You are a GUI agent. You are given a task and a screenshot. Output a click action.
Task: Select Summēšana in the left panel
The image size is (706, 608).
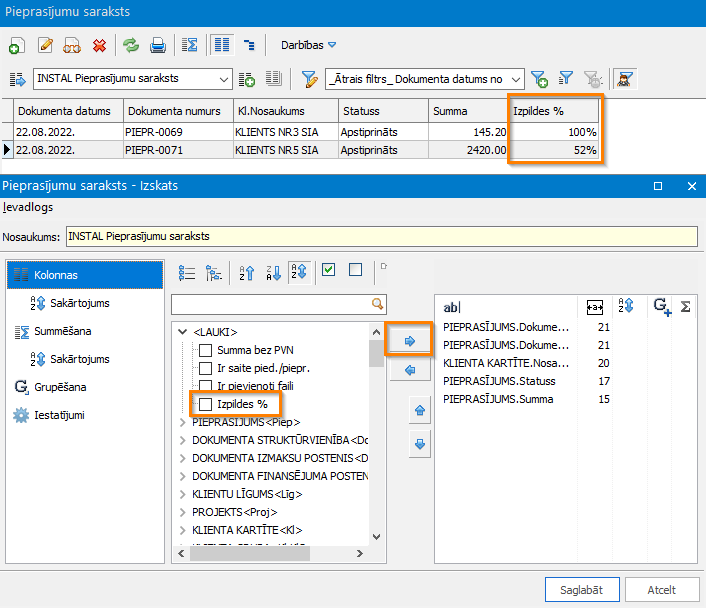click(63, 331)
